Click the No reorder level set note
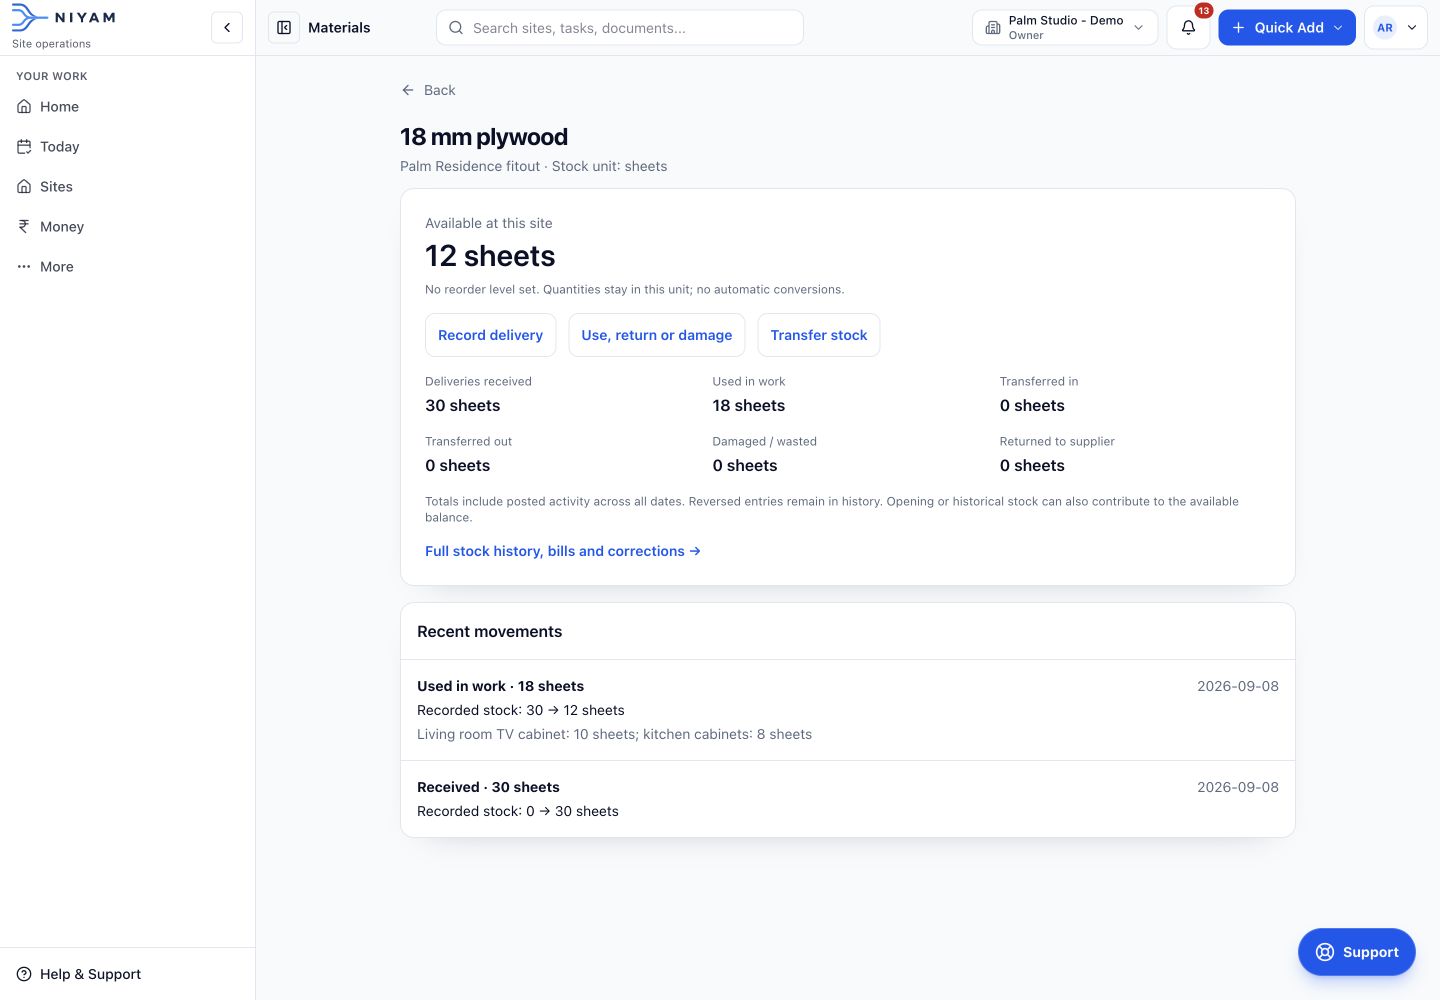This screenshot has height=1000, width=1440. click(634, 289)
